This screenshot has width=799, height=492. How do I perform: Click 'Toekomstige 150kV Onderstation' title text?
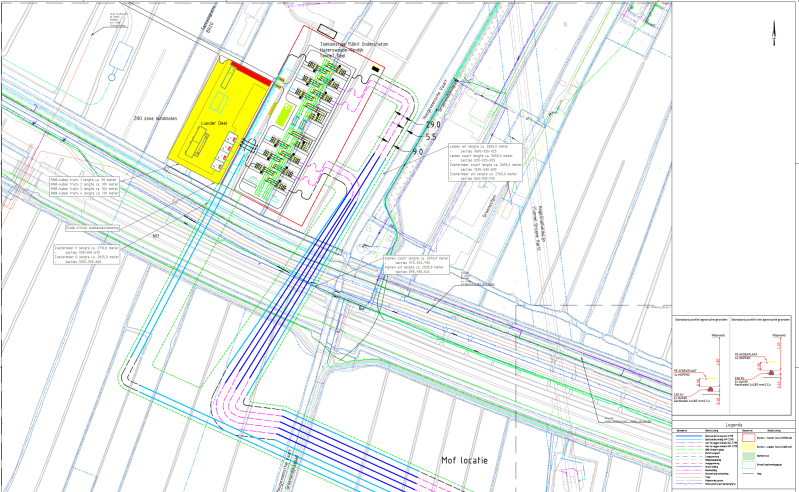coord(354,44)
